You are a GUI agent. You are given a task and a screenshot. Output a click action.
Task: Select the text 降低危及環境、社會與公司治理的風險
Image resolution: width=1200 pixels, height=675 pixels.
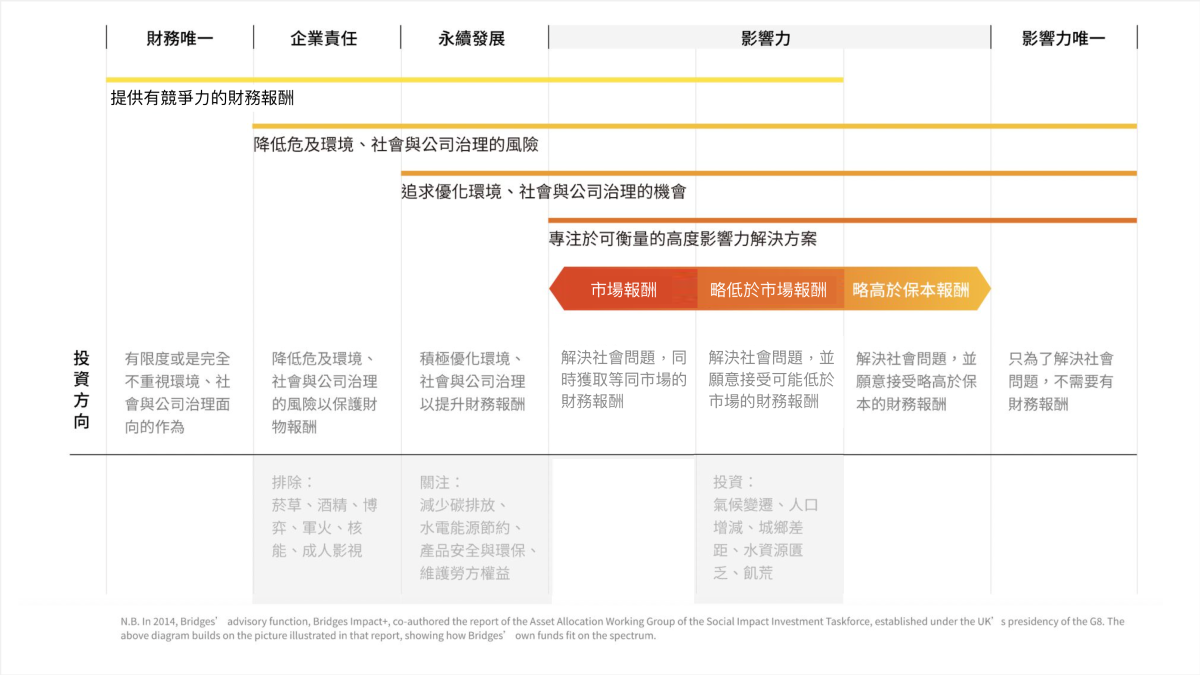[396, 145]
